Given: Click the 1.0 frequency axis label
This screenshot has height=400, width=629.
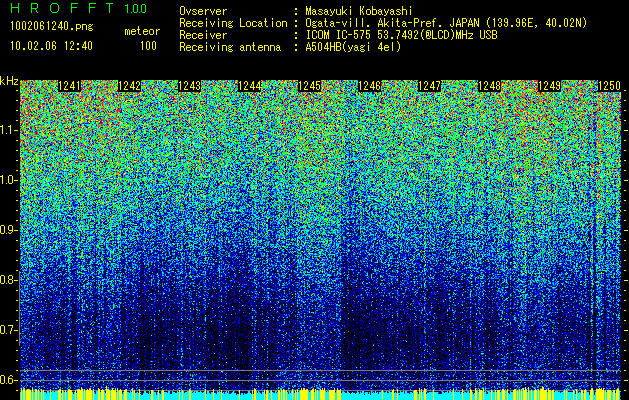Looking at the screenshot, I should pyautogui.click(x=9, y=180).
